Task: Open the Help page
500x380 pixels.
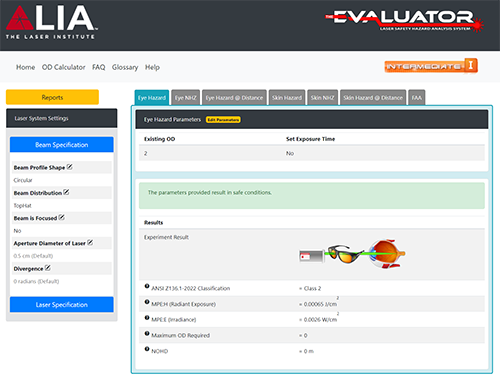Action: [x=152, y=67]
